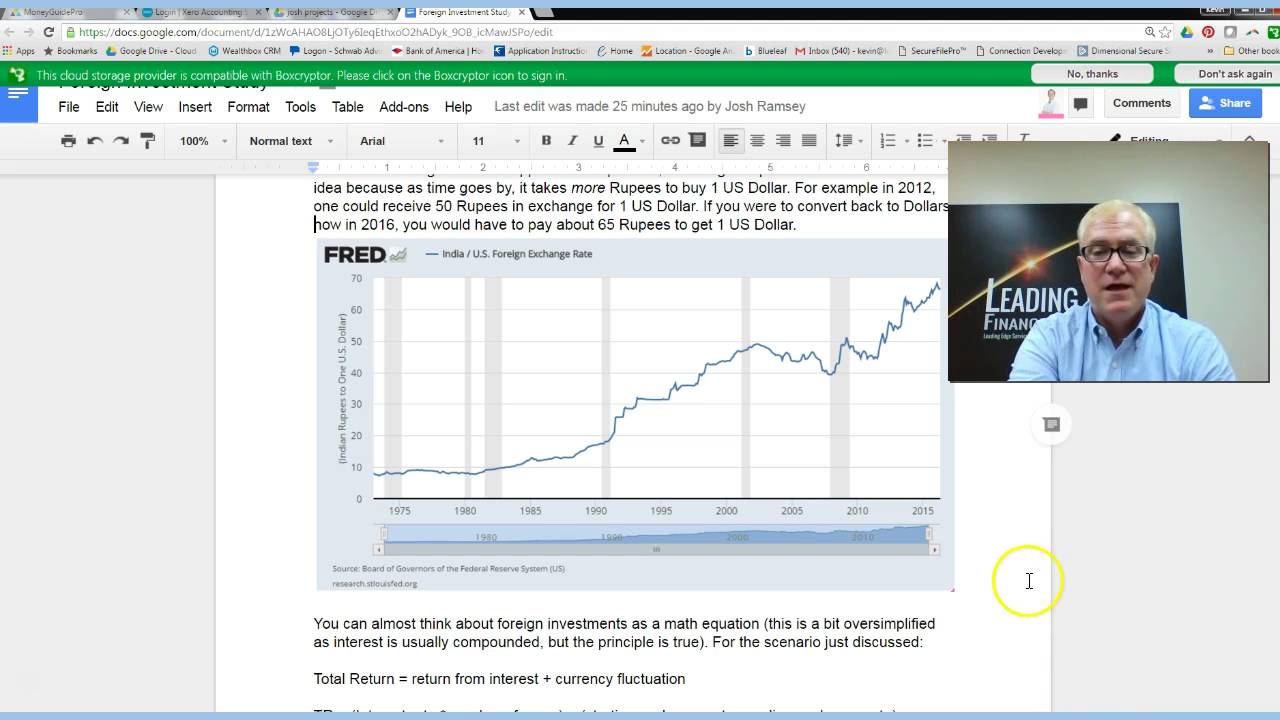The width and height of the screenshot is (1280, 720).
Task: Click the blue Share button
Action: [x=1225, y=103]
